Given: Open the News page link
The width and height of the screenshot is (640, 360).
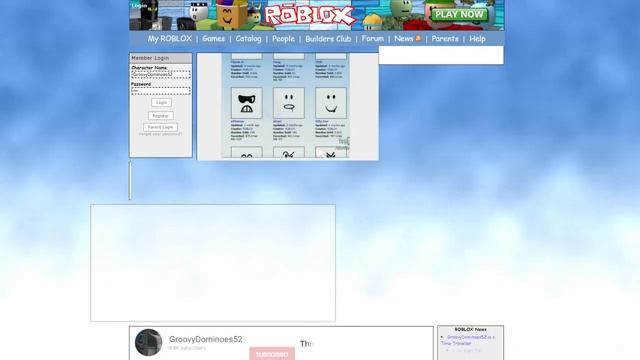Looking at the screenshot, I should click(x=404, y=39).
